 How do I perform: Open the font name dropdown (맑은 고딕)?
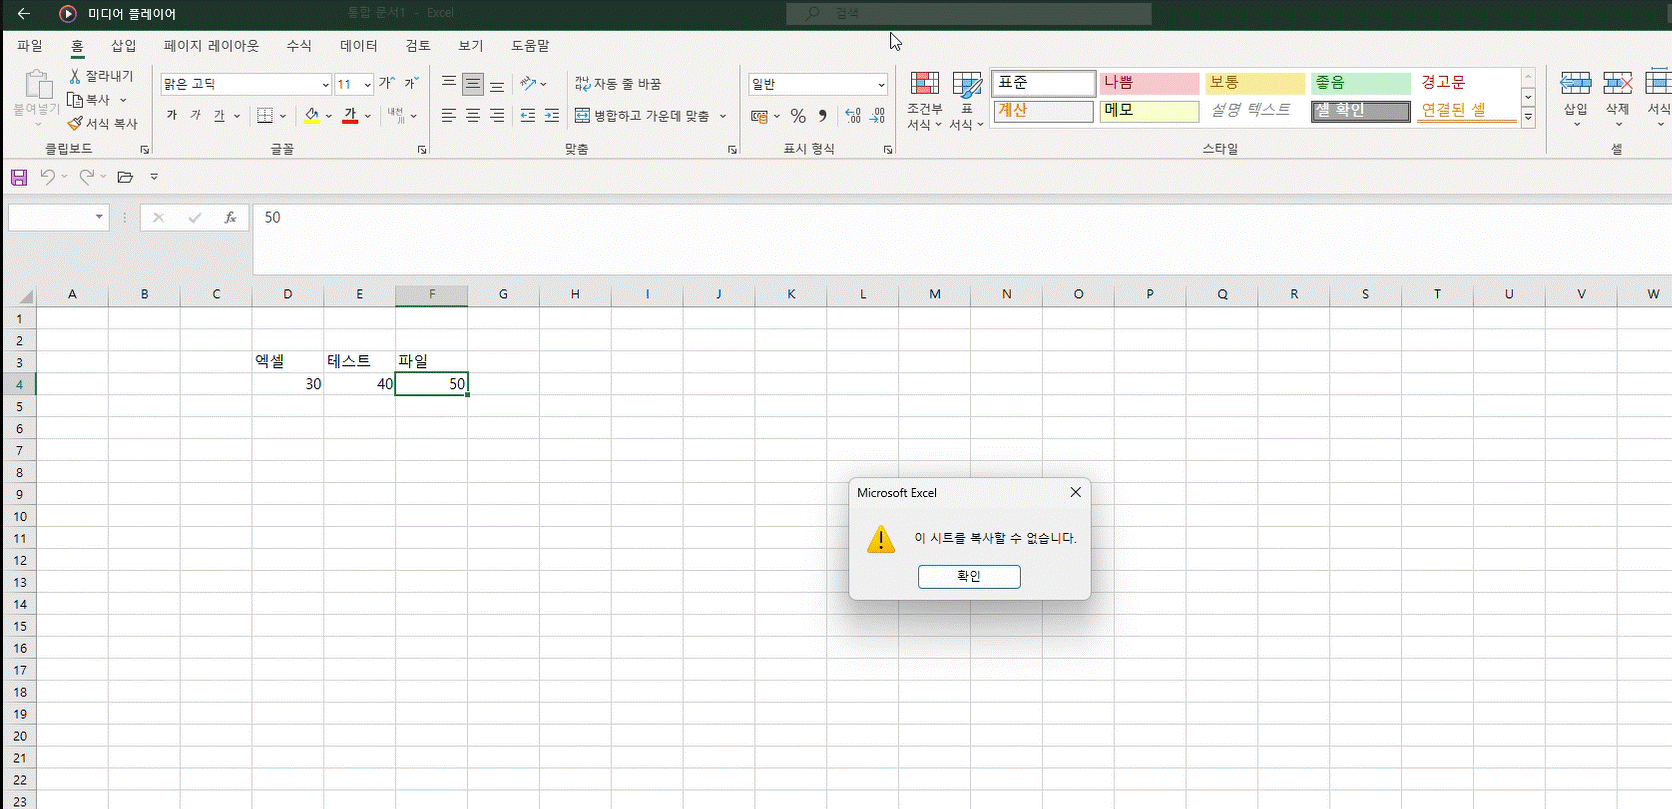(325, 85)
